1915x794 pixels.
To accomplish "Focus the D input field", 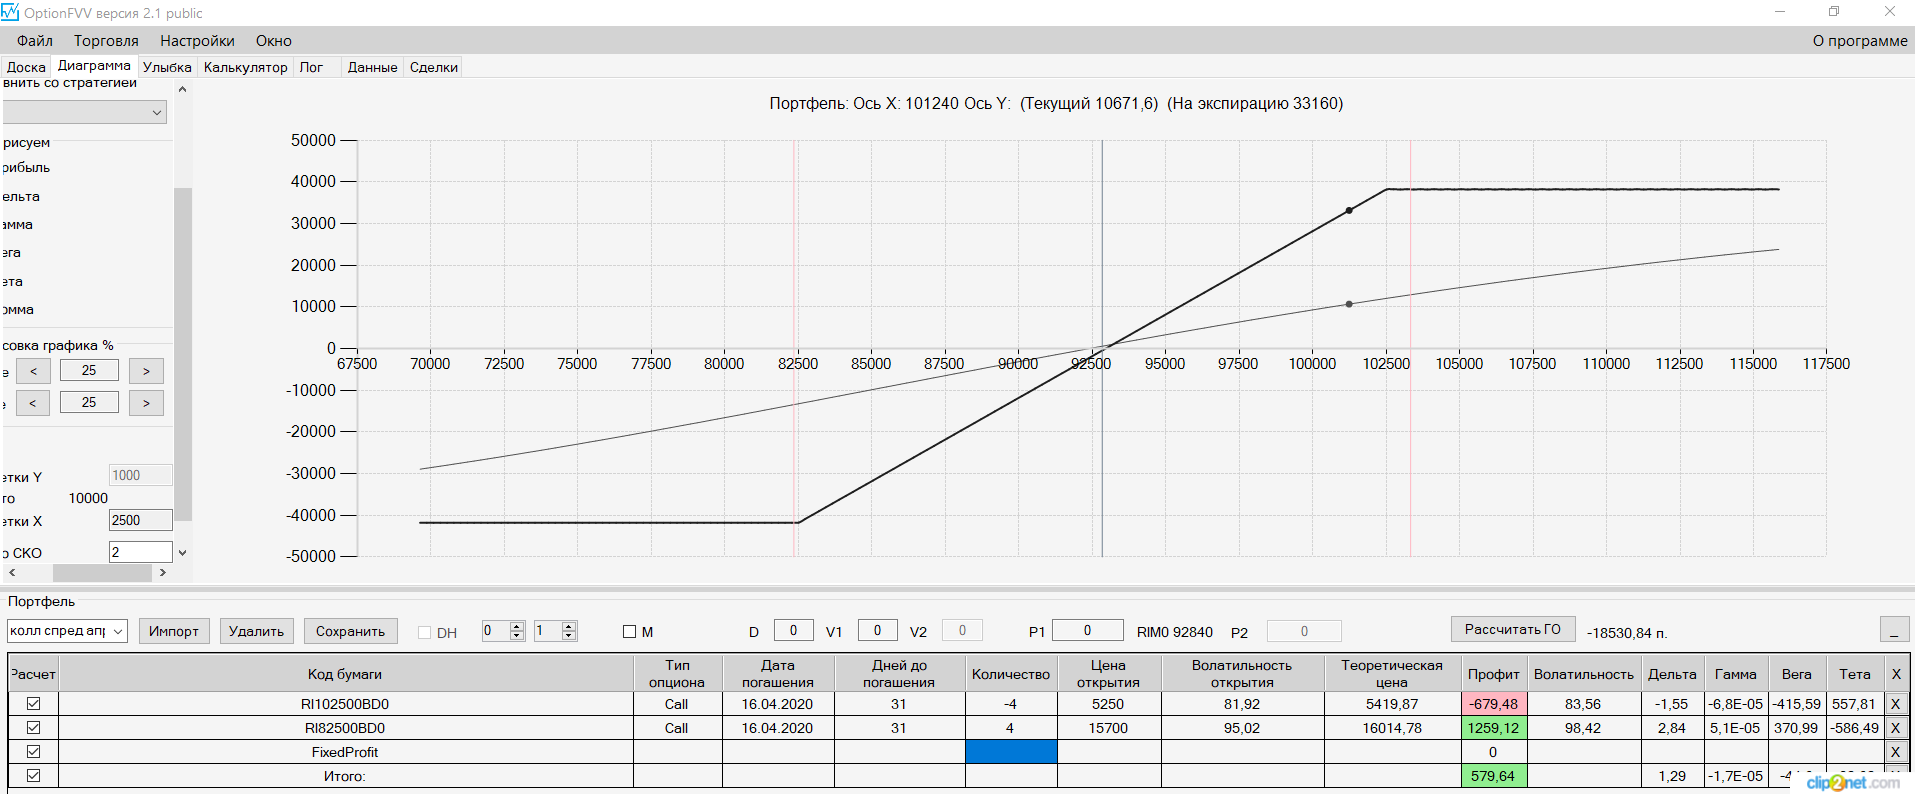I will [793, 630].
